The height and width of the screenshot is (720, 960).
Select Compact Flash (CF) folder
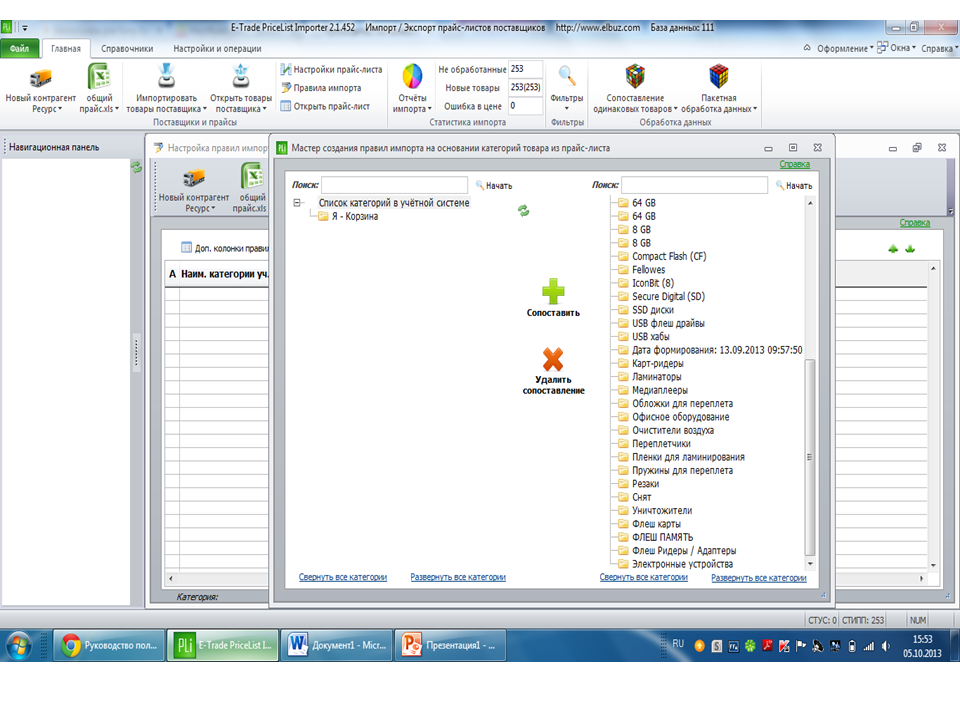(669, 256)
